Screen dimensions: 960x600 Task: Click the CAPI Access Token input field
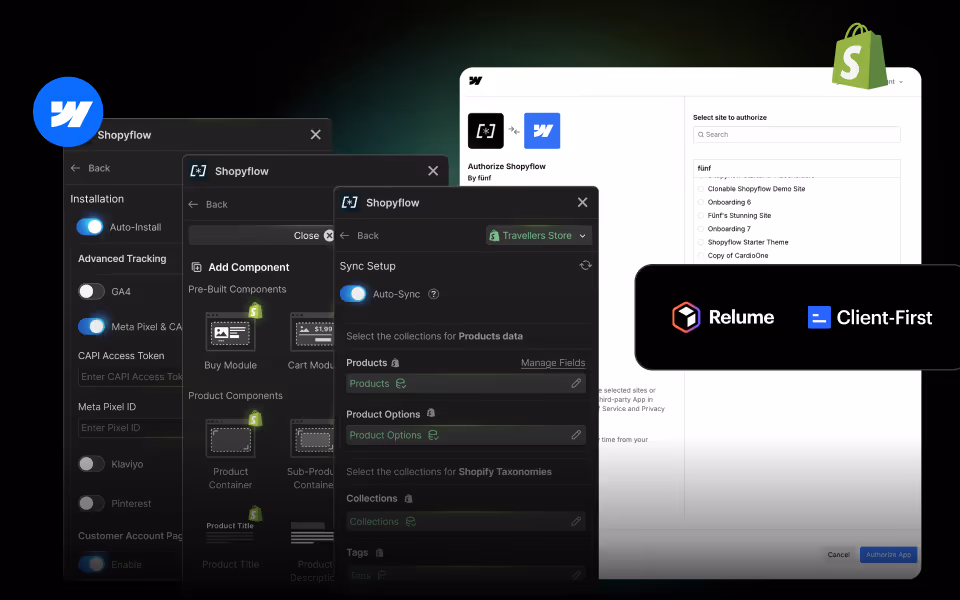pos(131,377)
